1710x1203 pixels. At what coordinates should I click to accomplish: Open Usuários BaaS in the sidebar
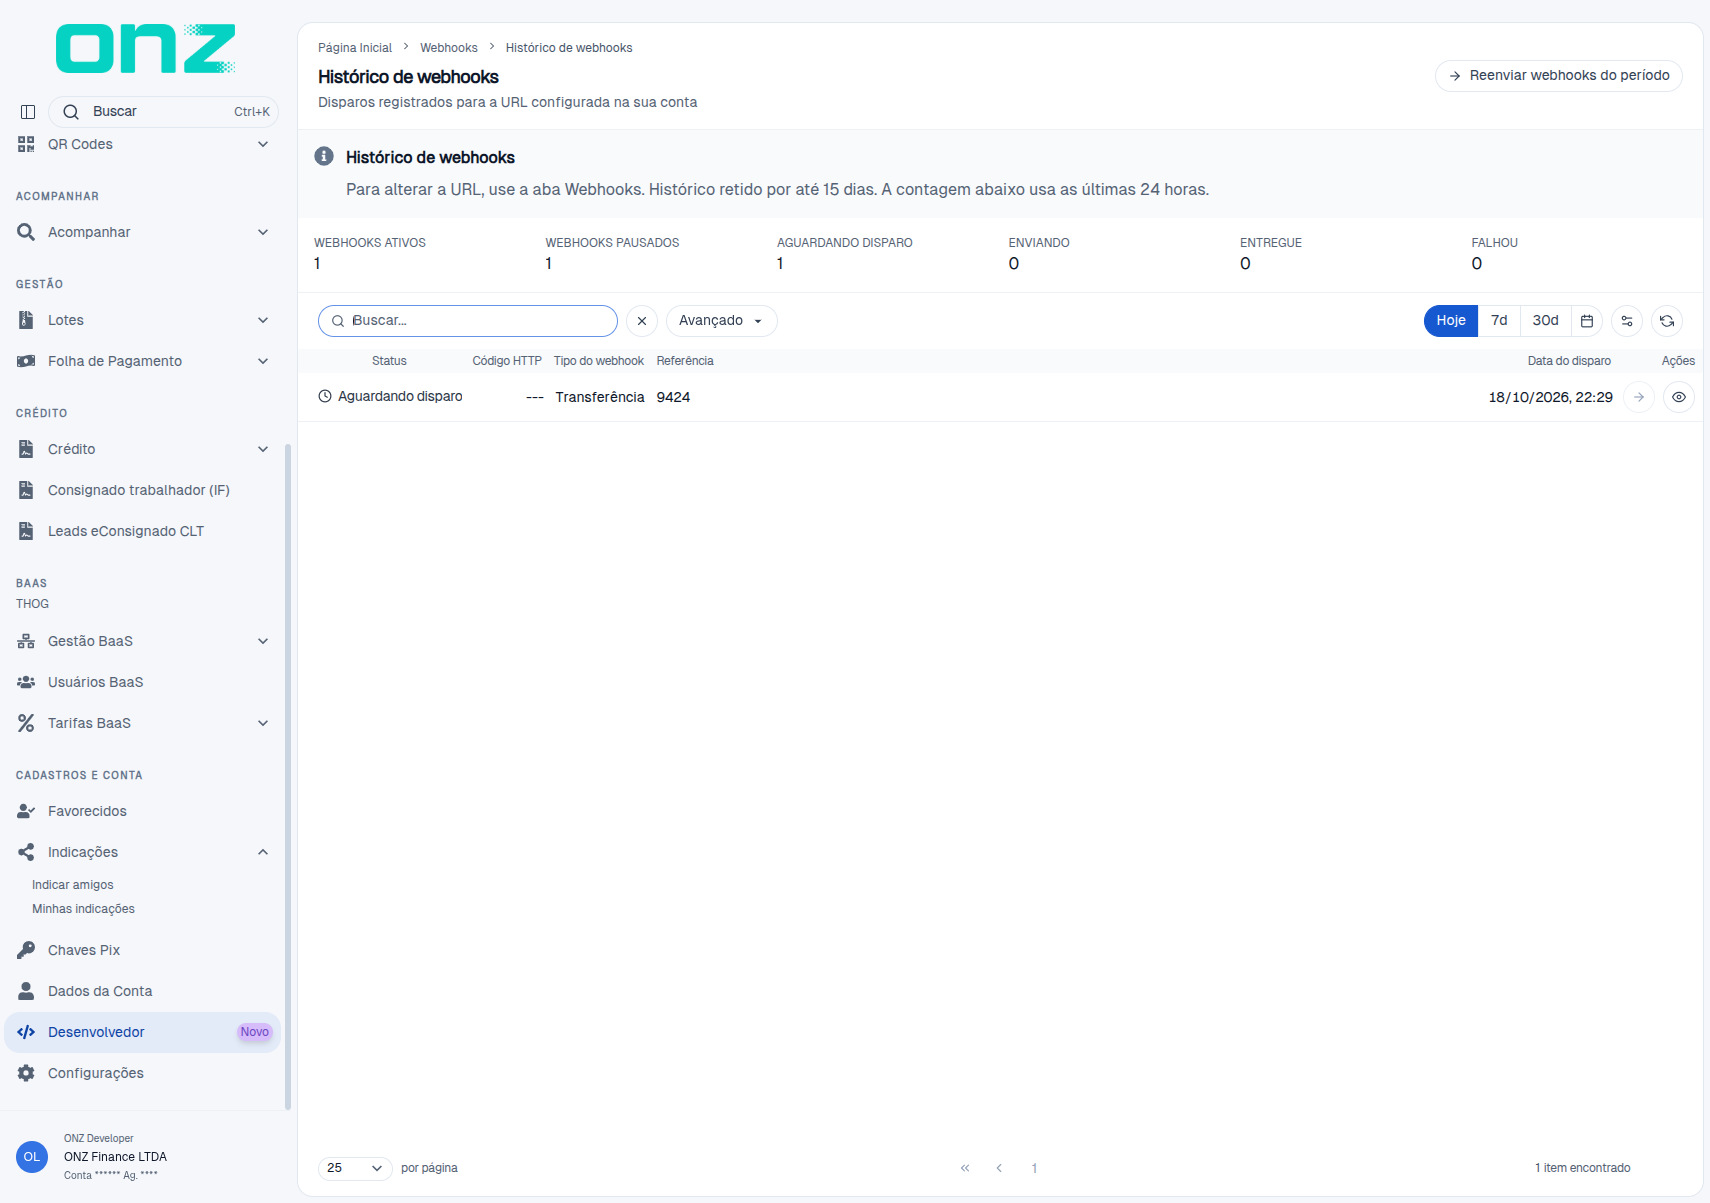(142, 682)
